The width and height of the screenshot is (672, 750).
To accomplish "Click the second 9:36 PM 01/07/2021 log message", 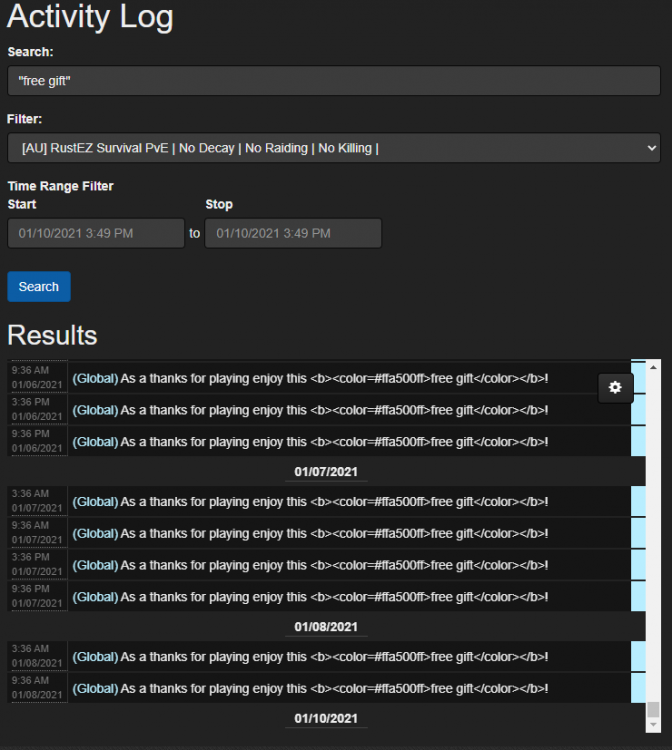I will [334, 597].
